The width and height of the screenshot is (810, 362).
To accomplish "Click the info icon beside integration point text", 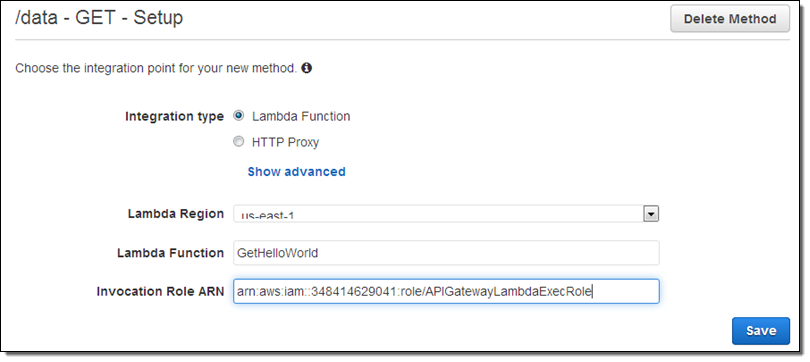I will pyautogui.click(x=306, y=68).
